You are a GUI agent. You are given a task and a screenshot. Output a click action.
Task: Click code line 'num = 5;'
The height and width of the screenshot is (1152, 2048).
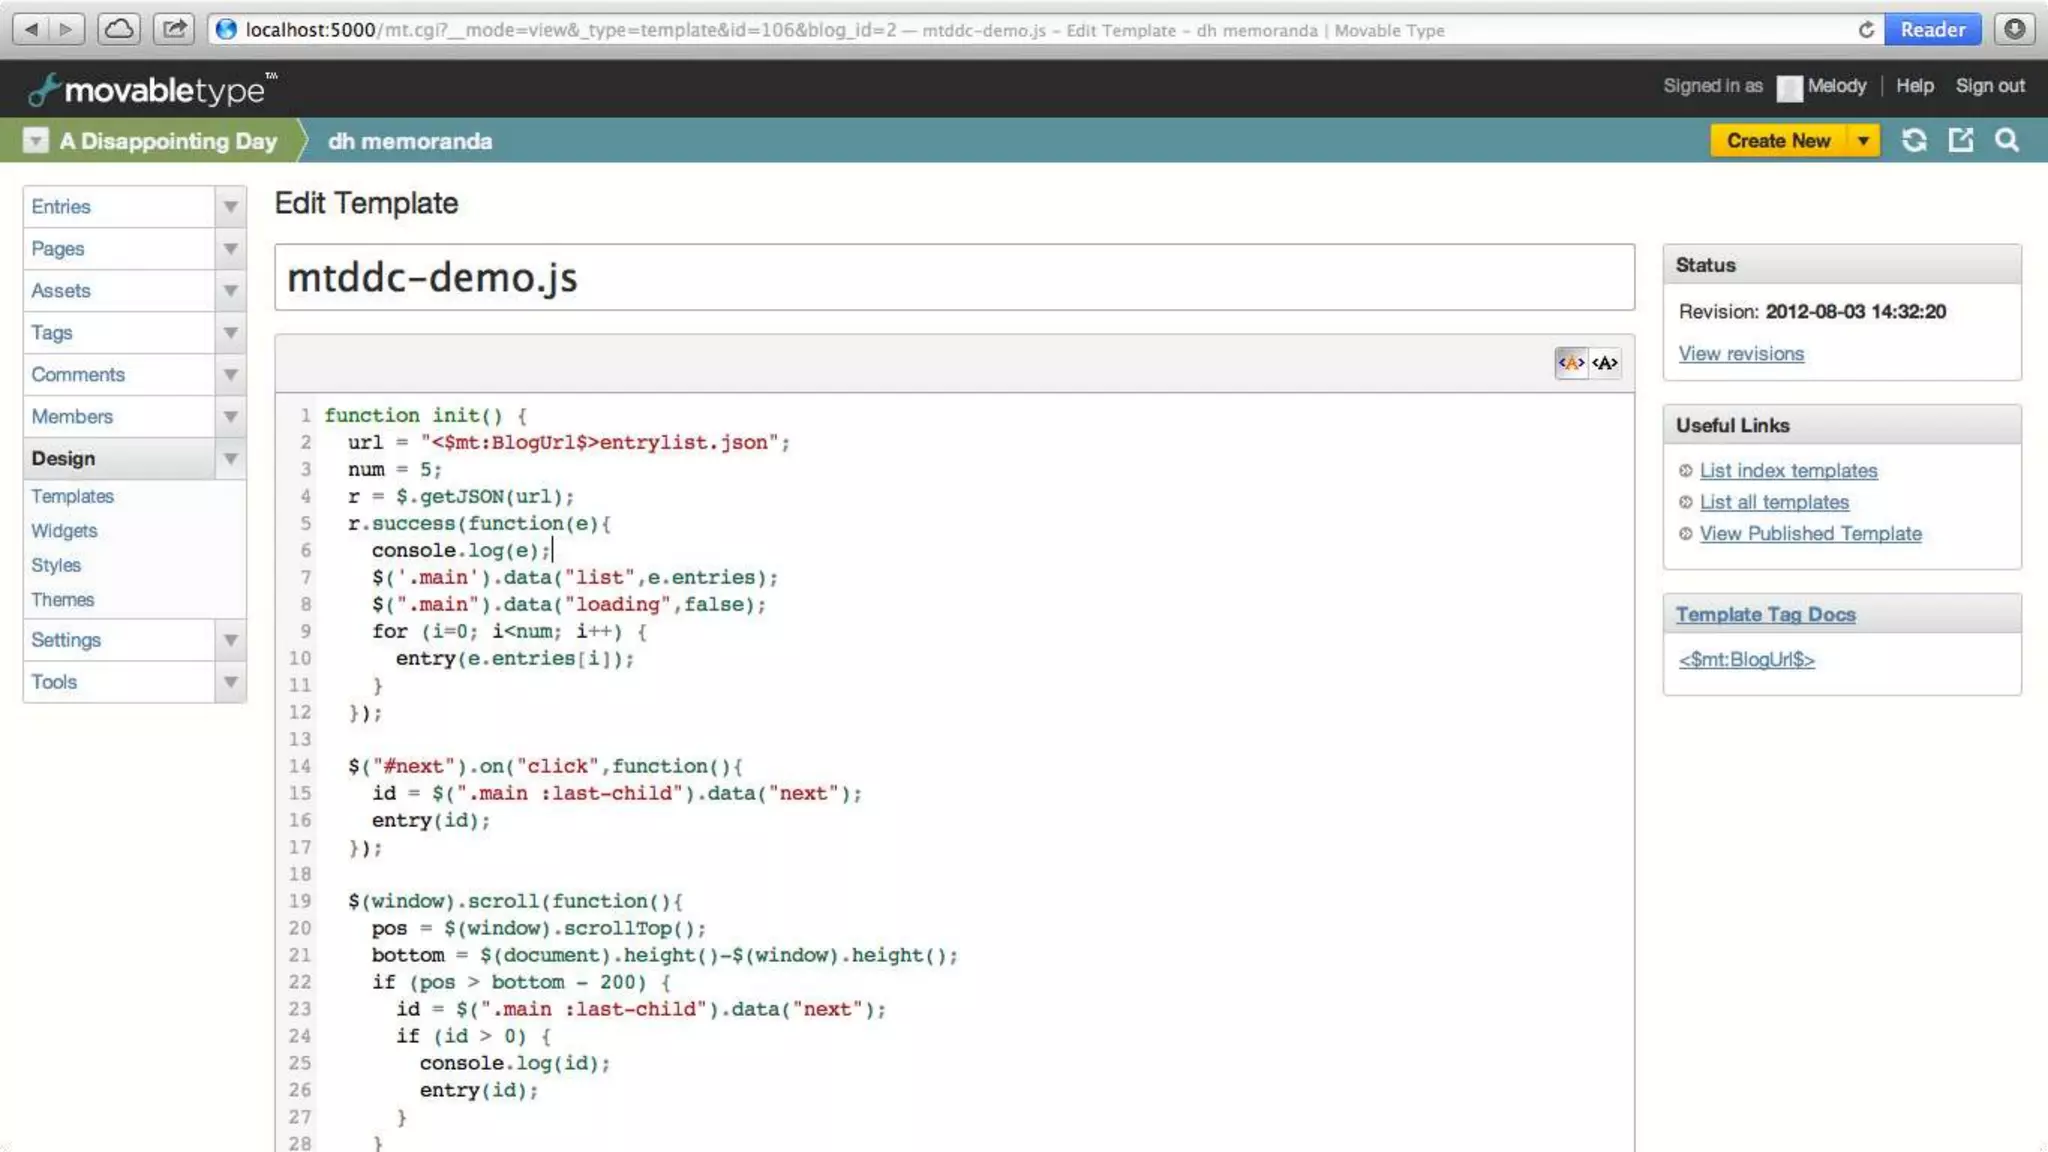394,469
